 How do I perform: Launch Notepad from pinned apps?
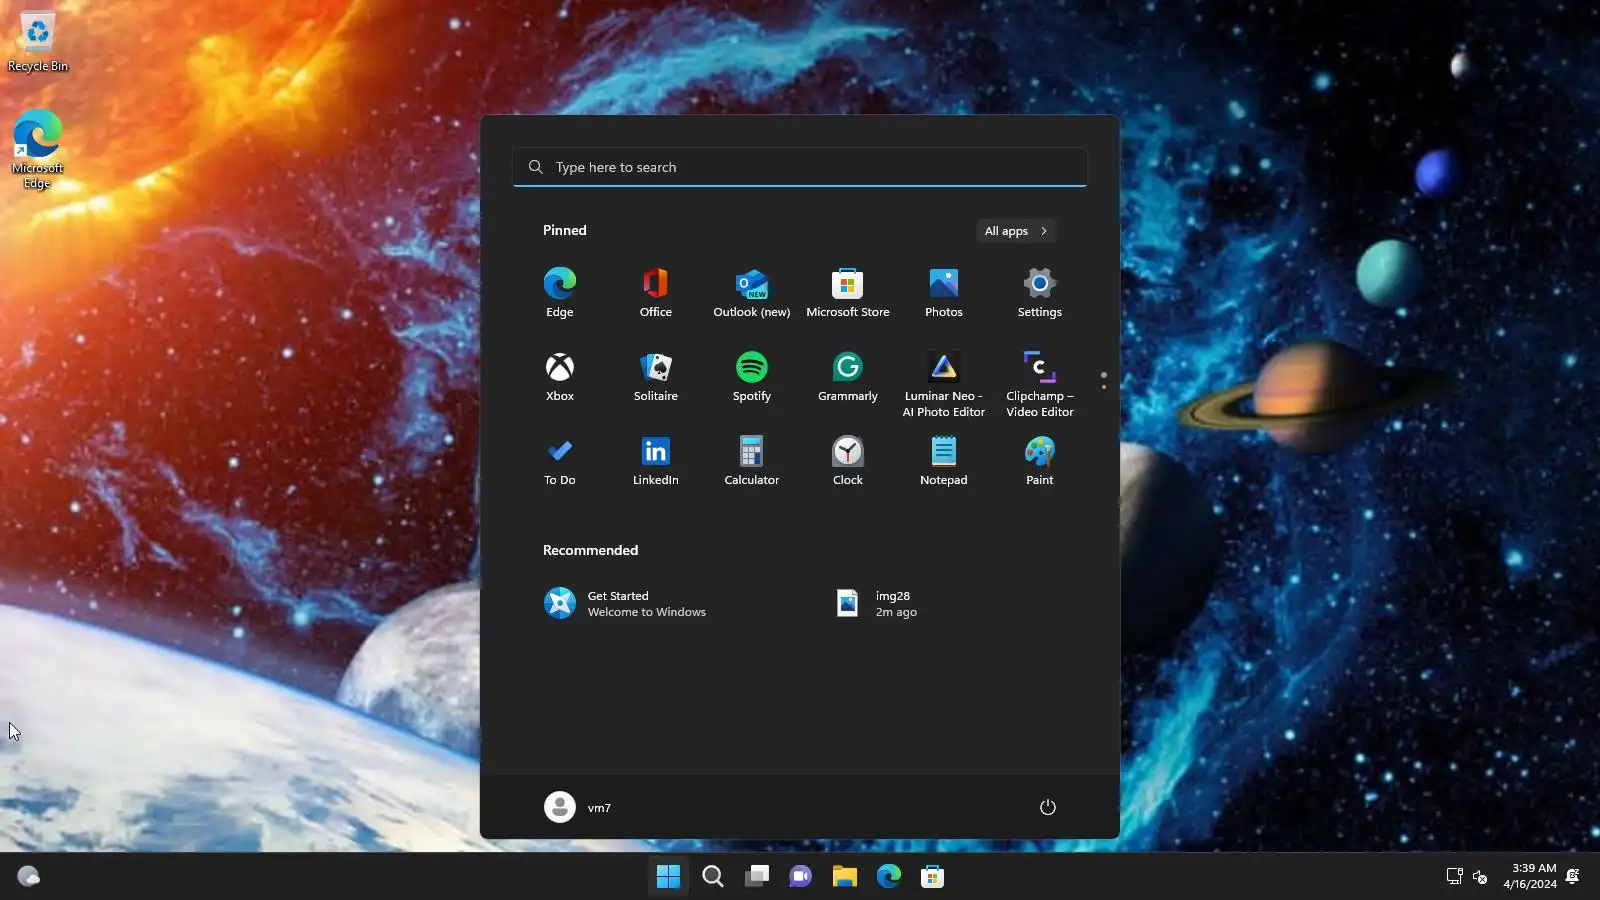coord(944,461)
